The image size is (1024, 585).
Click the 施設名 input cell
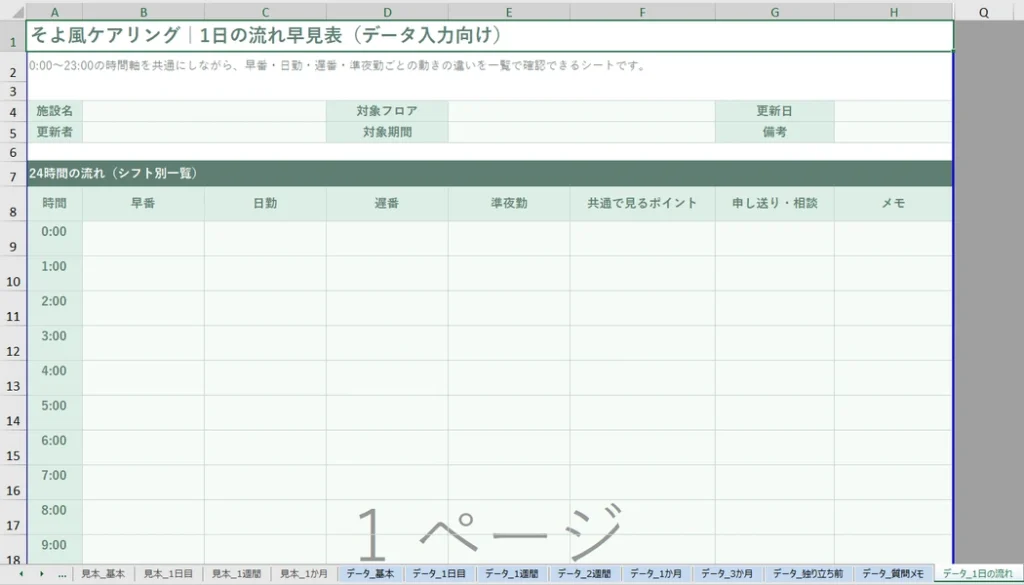(204, 111)
